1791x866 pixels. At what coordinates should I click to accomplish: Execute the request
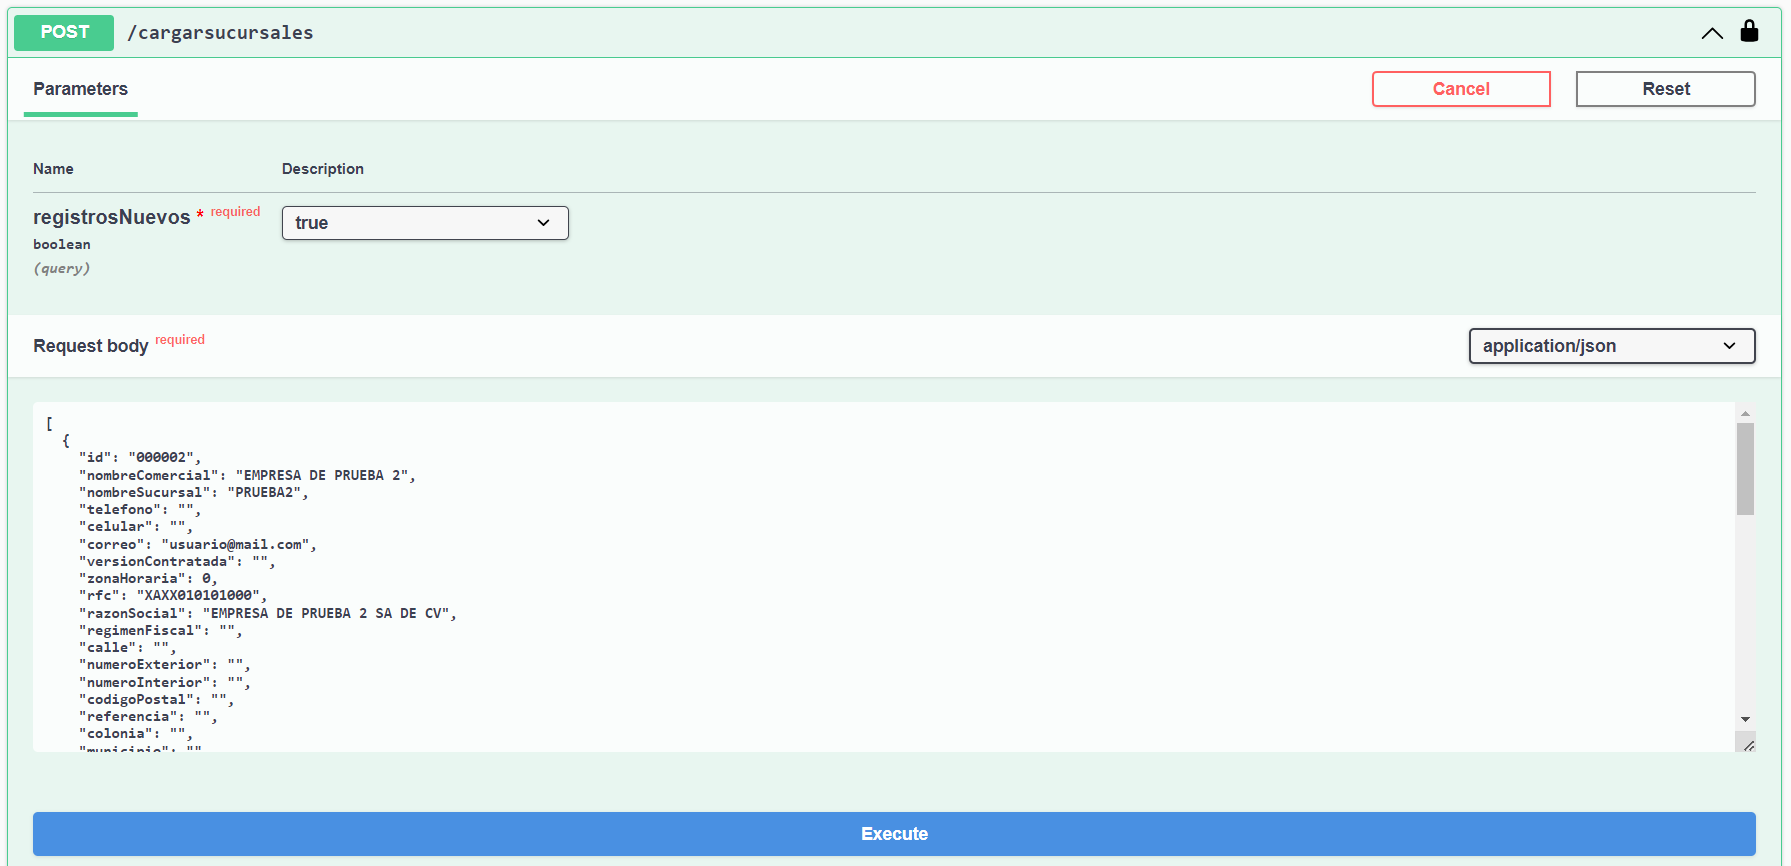pos(894,834)
